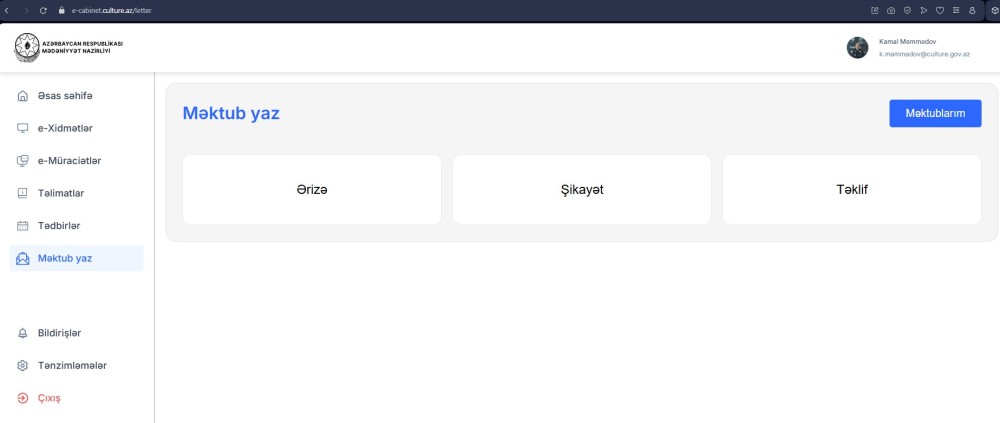Click the Məktub yaz envelope icon
The image size is (1000, 423).
pos(22,258)
